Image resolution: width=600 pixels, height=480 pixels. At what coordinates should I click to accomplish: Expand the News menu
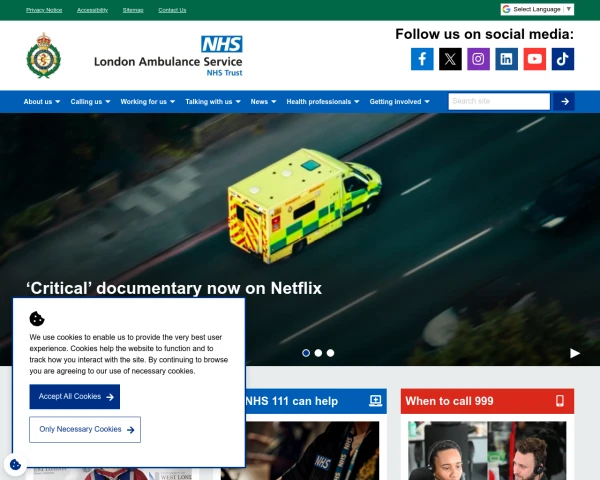pos(263,102)
